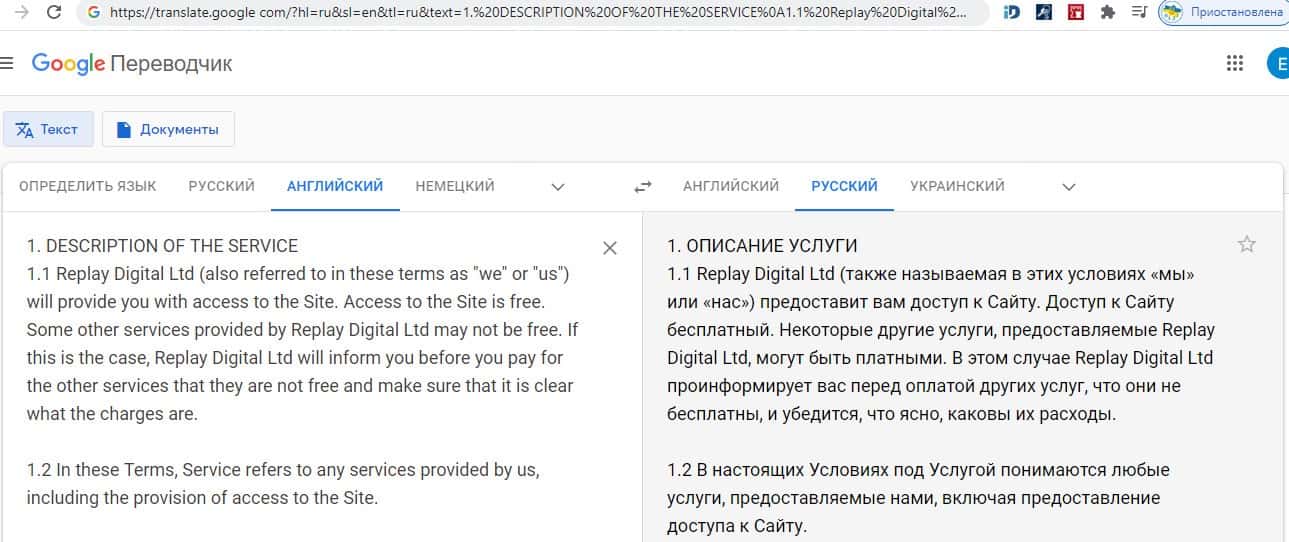Click the Google site info icon
The width and height of the screenshot is (1289, 542).
95,14
